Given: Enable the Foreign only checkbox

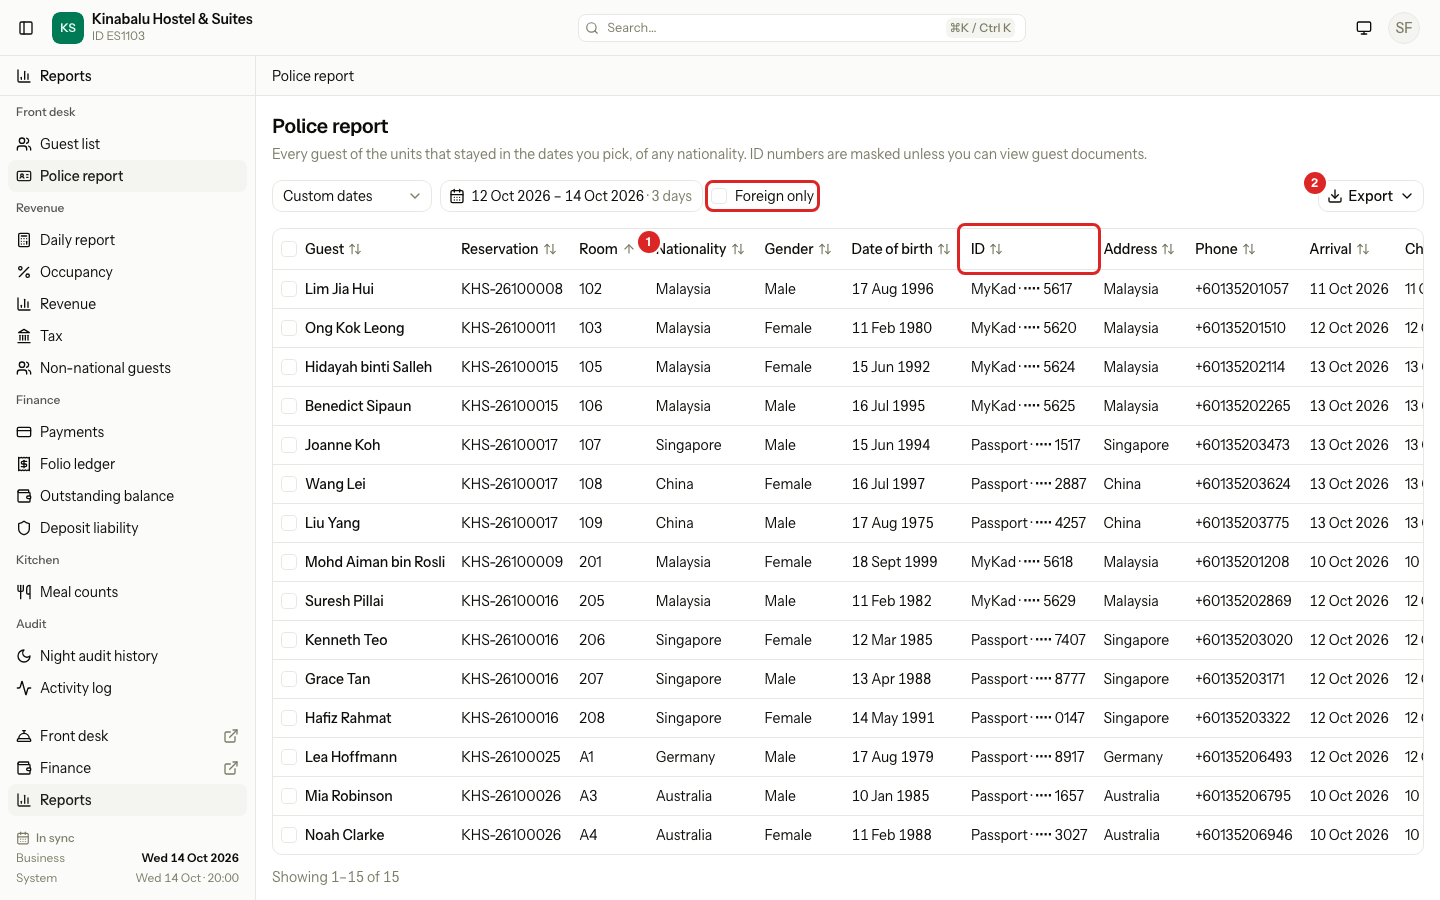Looking at the screenshot, I should (719, 196).
